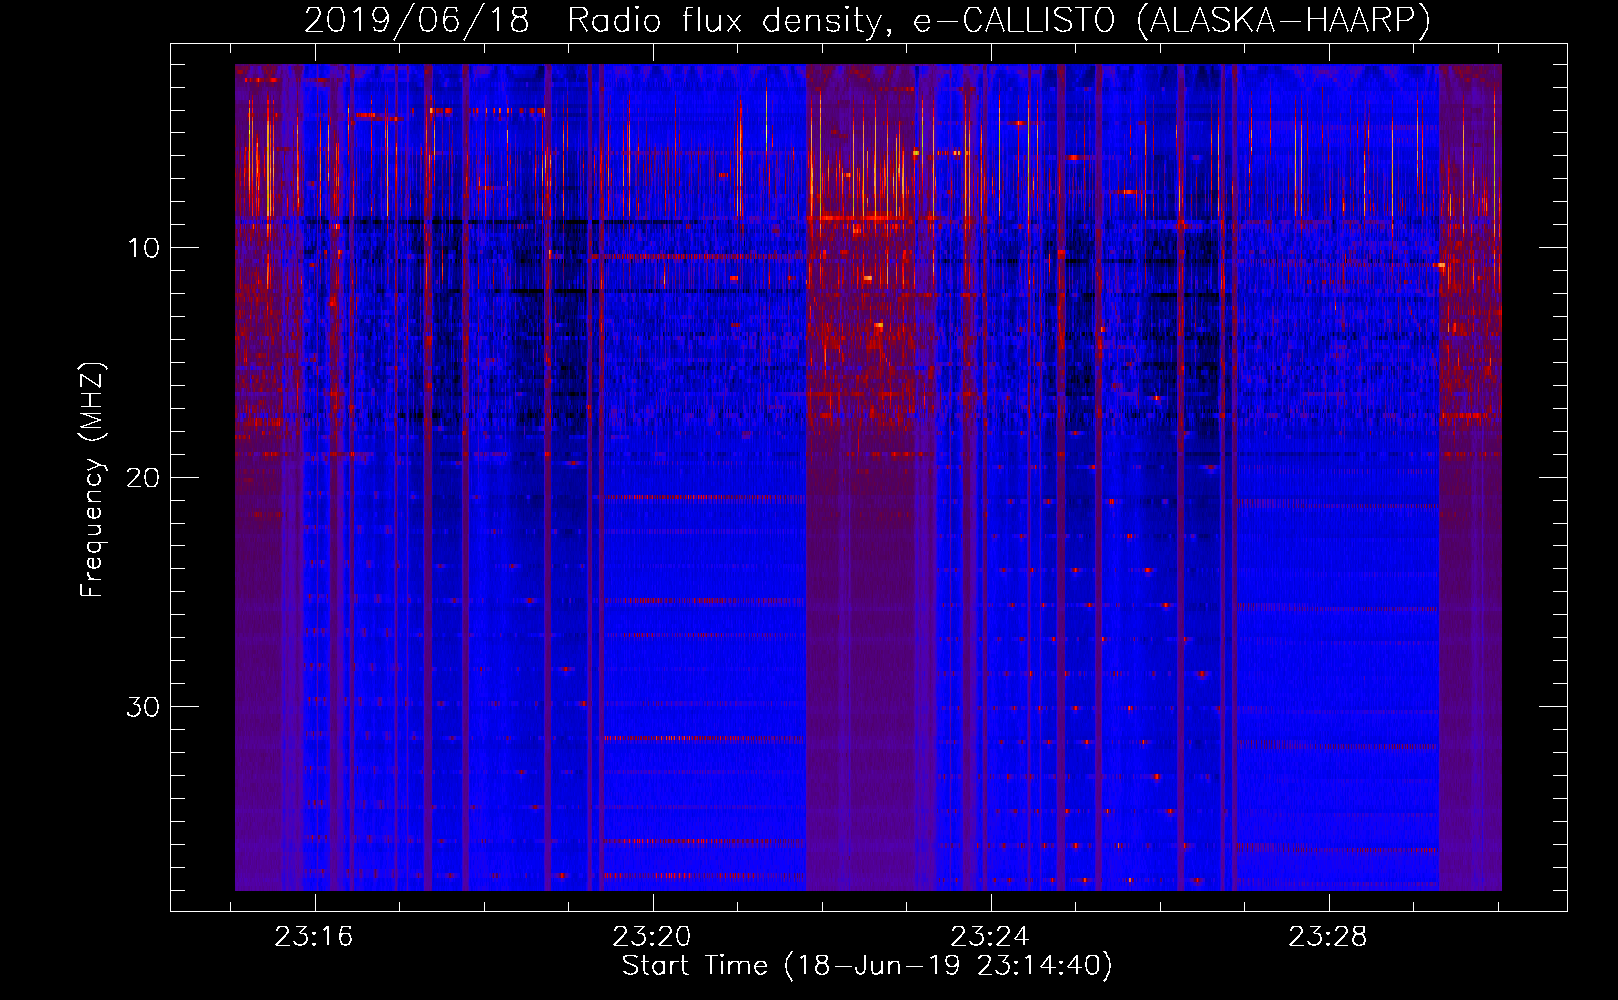Click the 'Start Time (18-Jun-19 23:14:40)' label
The width and height of the screenshot is (1618, 1000).
867,966
